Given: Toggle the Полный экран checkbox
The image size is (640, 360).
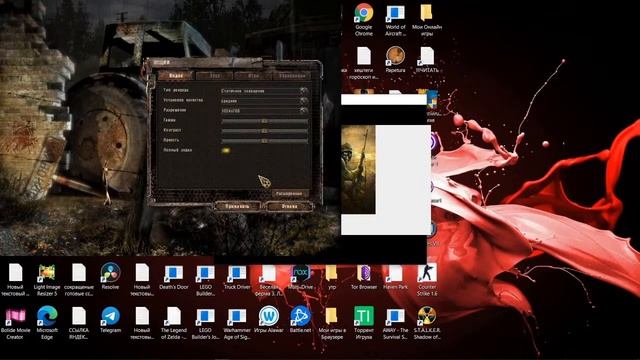Looking at the screenshot, I should (x=225, y=150).
